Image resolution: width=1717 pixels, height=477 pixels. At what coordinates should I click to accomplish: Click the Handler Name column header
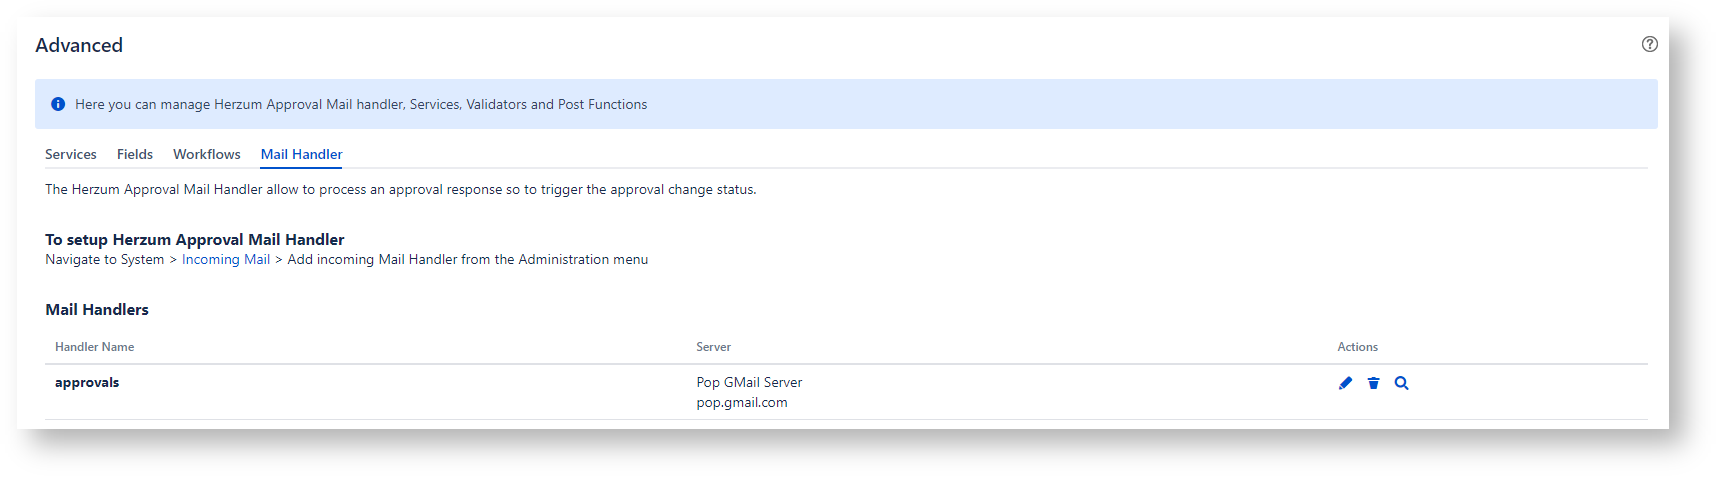(x=94, y=347)
